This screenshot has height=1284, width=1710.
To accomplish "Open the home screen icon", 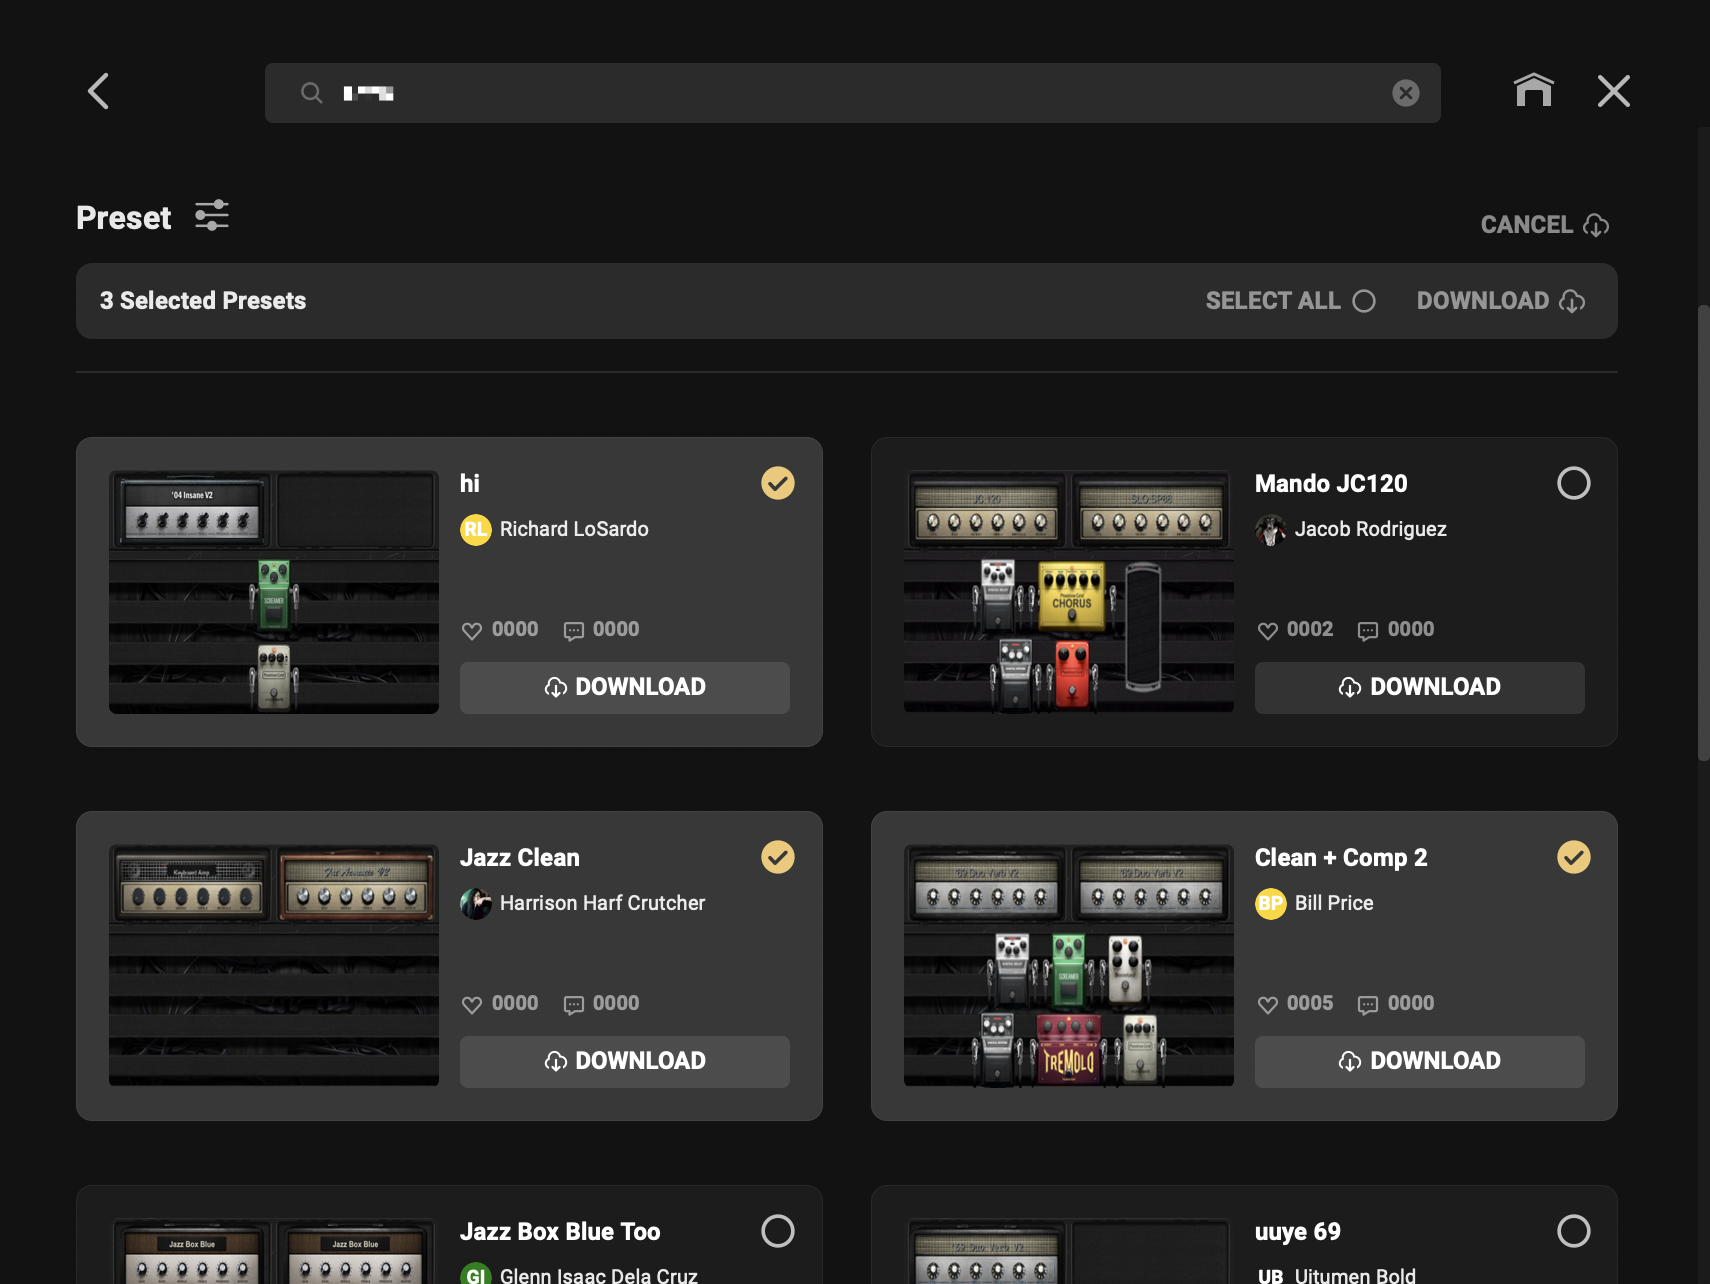I will pos(1533,90).
